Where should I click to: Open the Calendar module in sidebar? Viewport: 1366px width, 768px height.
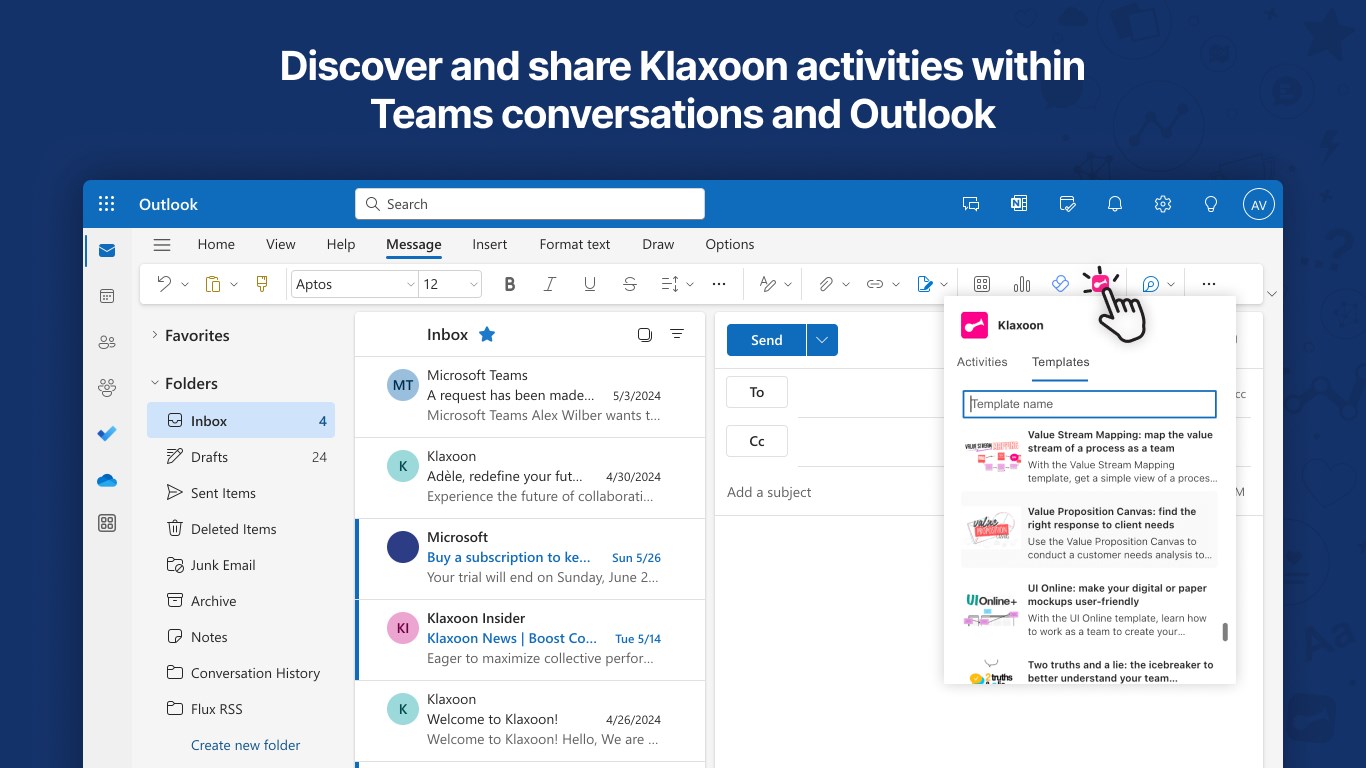click(107, 296)
